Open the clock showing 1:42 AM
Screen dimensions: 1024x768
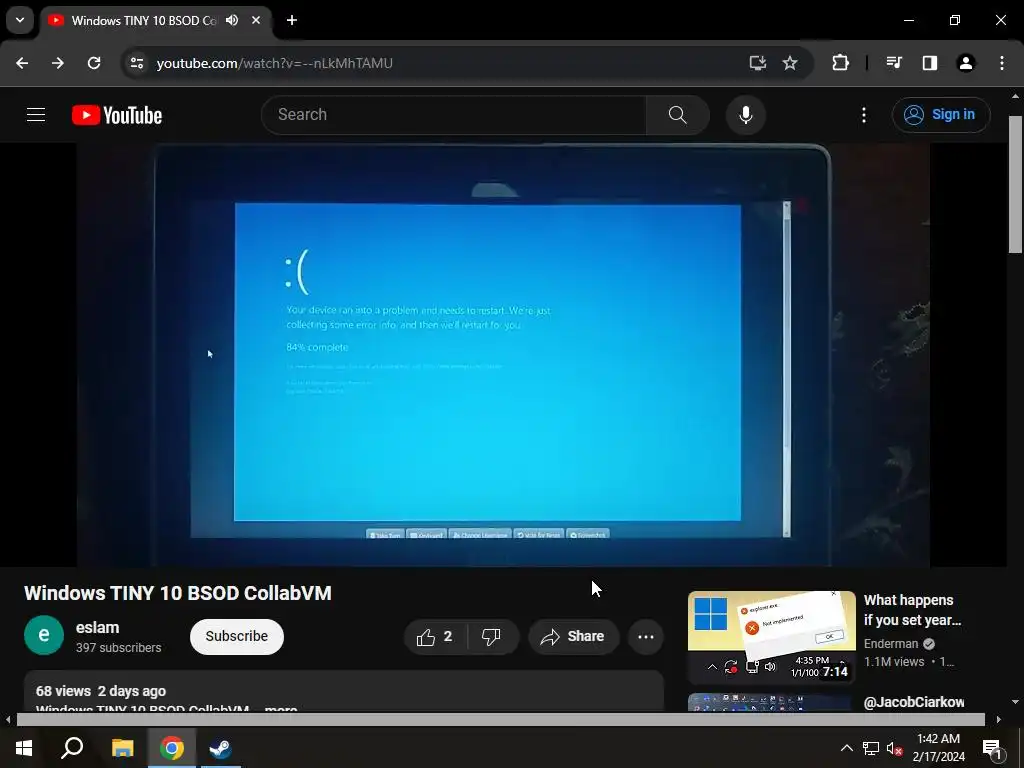[x=938, y=748]
